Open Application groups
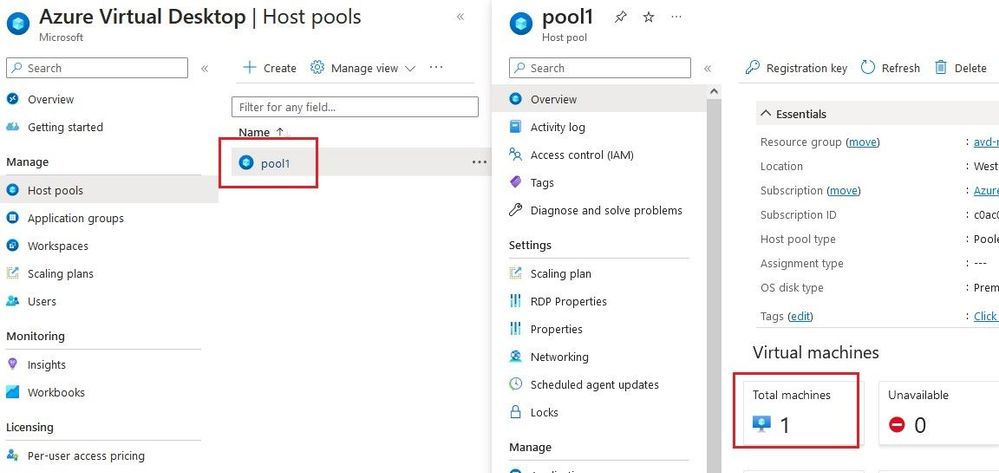This screenshot has height=473, width=999. [75, 218]
